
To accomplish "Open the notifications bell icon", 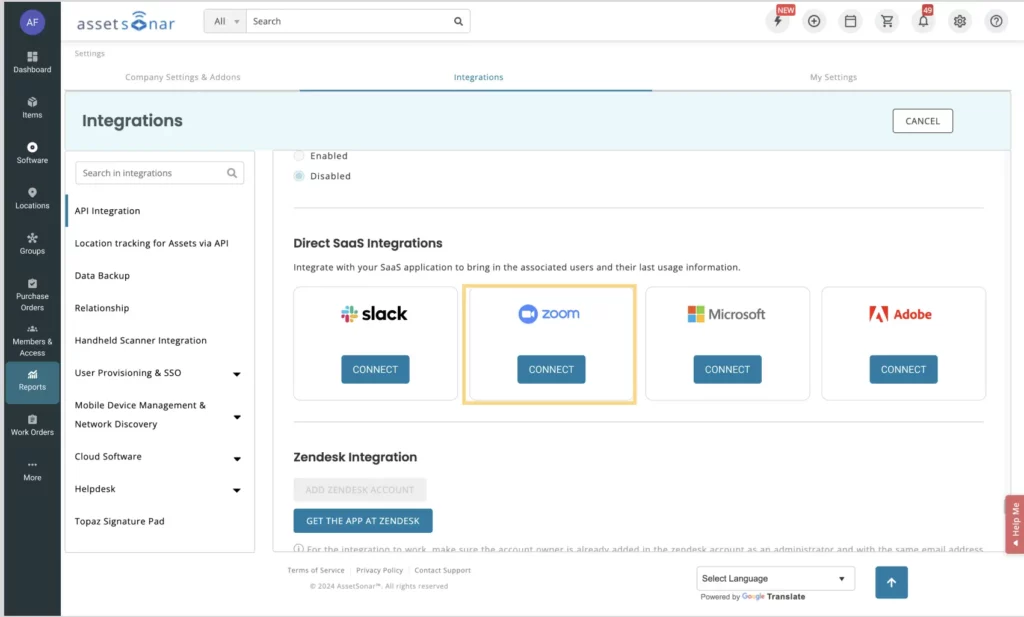I will point(923,21).
